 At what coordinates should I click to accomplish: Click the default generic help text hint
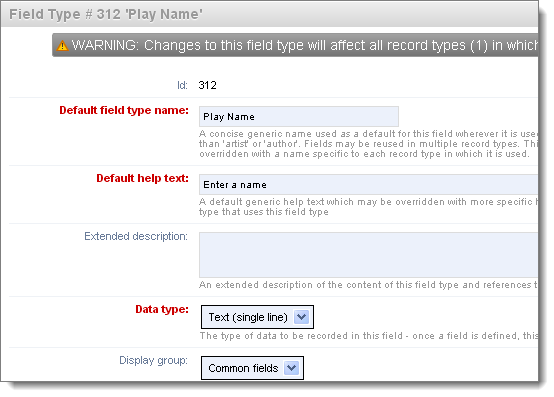pyautogui.click(x=368, y=207)
